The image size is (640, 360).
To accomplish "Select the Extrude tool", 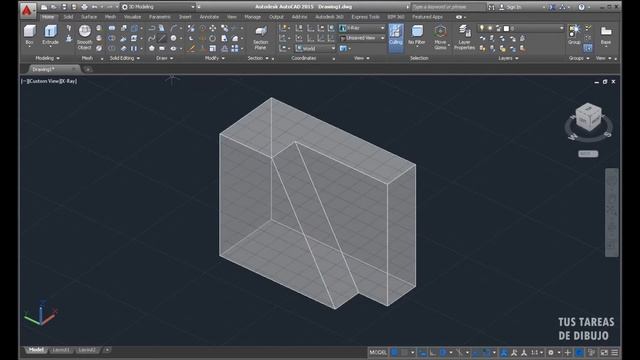I will [51, 35].
